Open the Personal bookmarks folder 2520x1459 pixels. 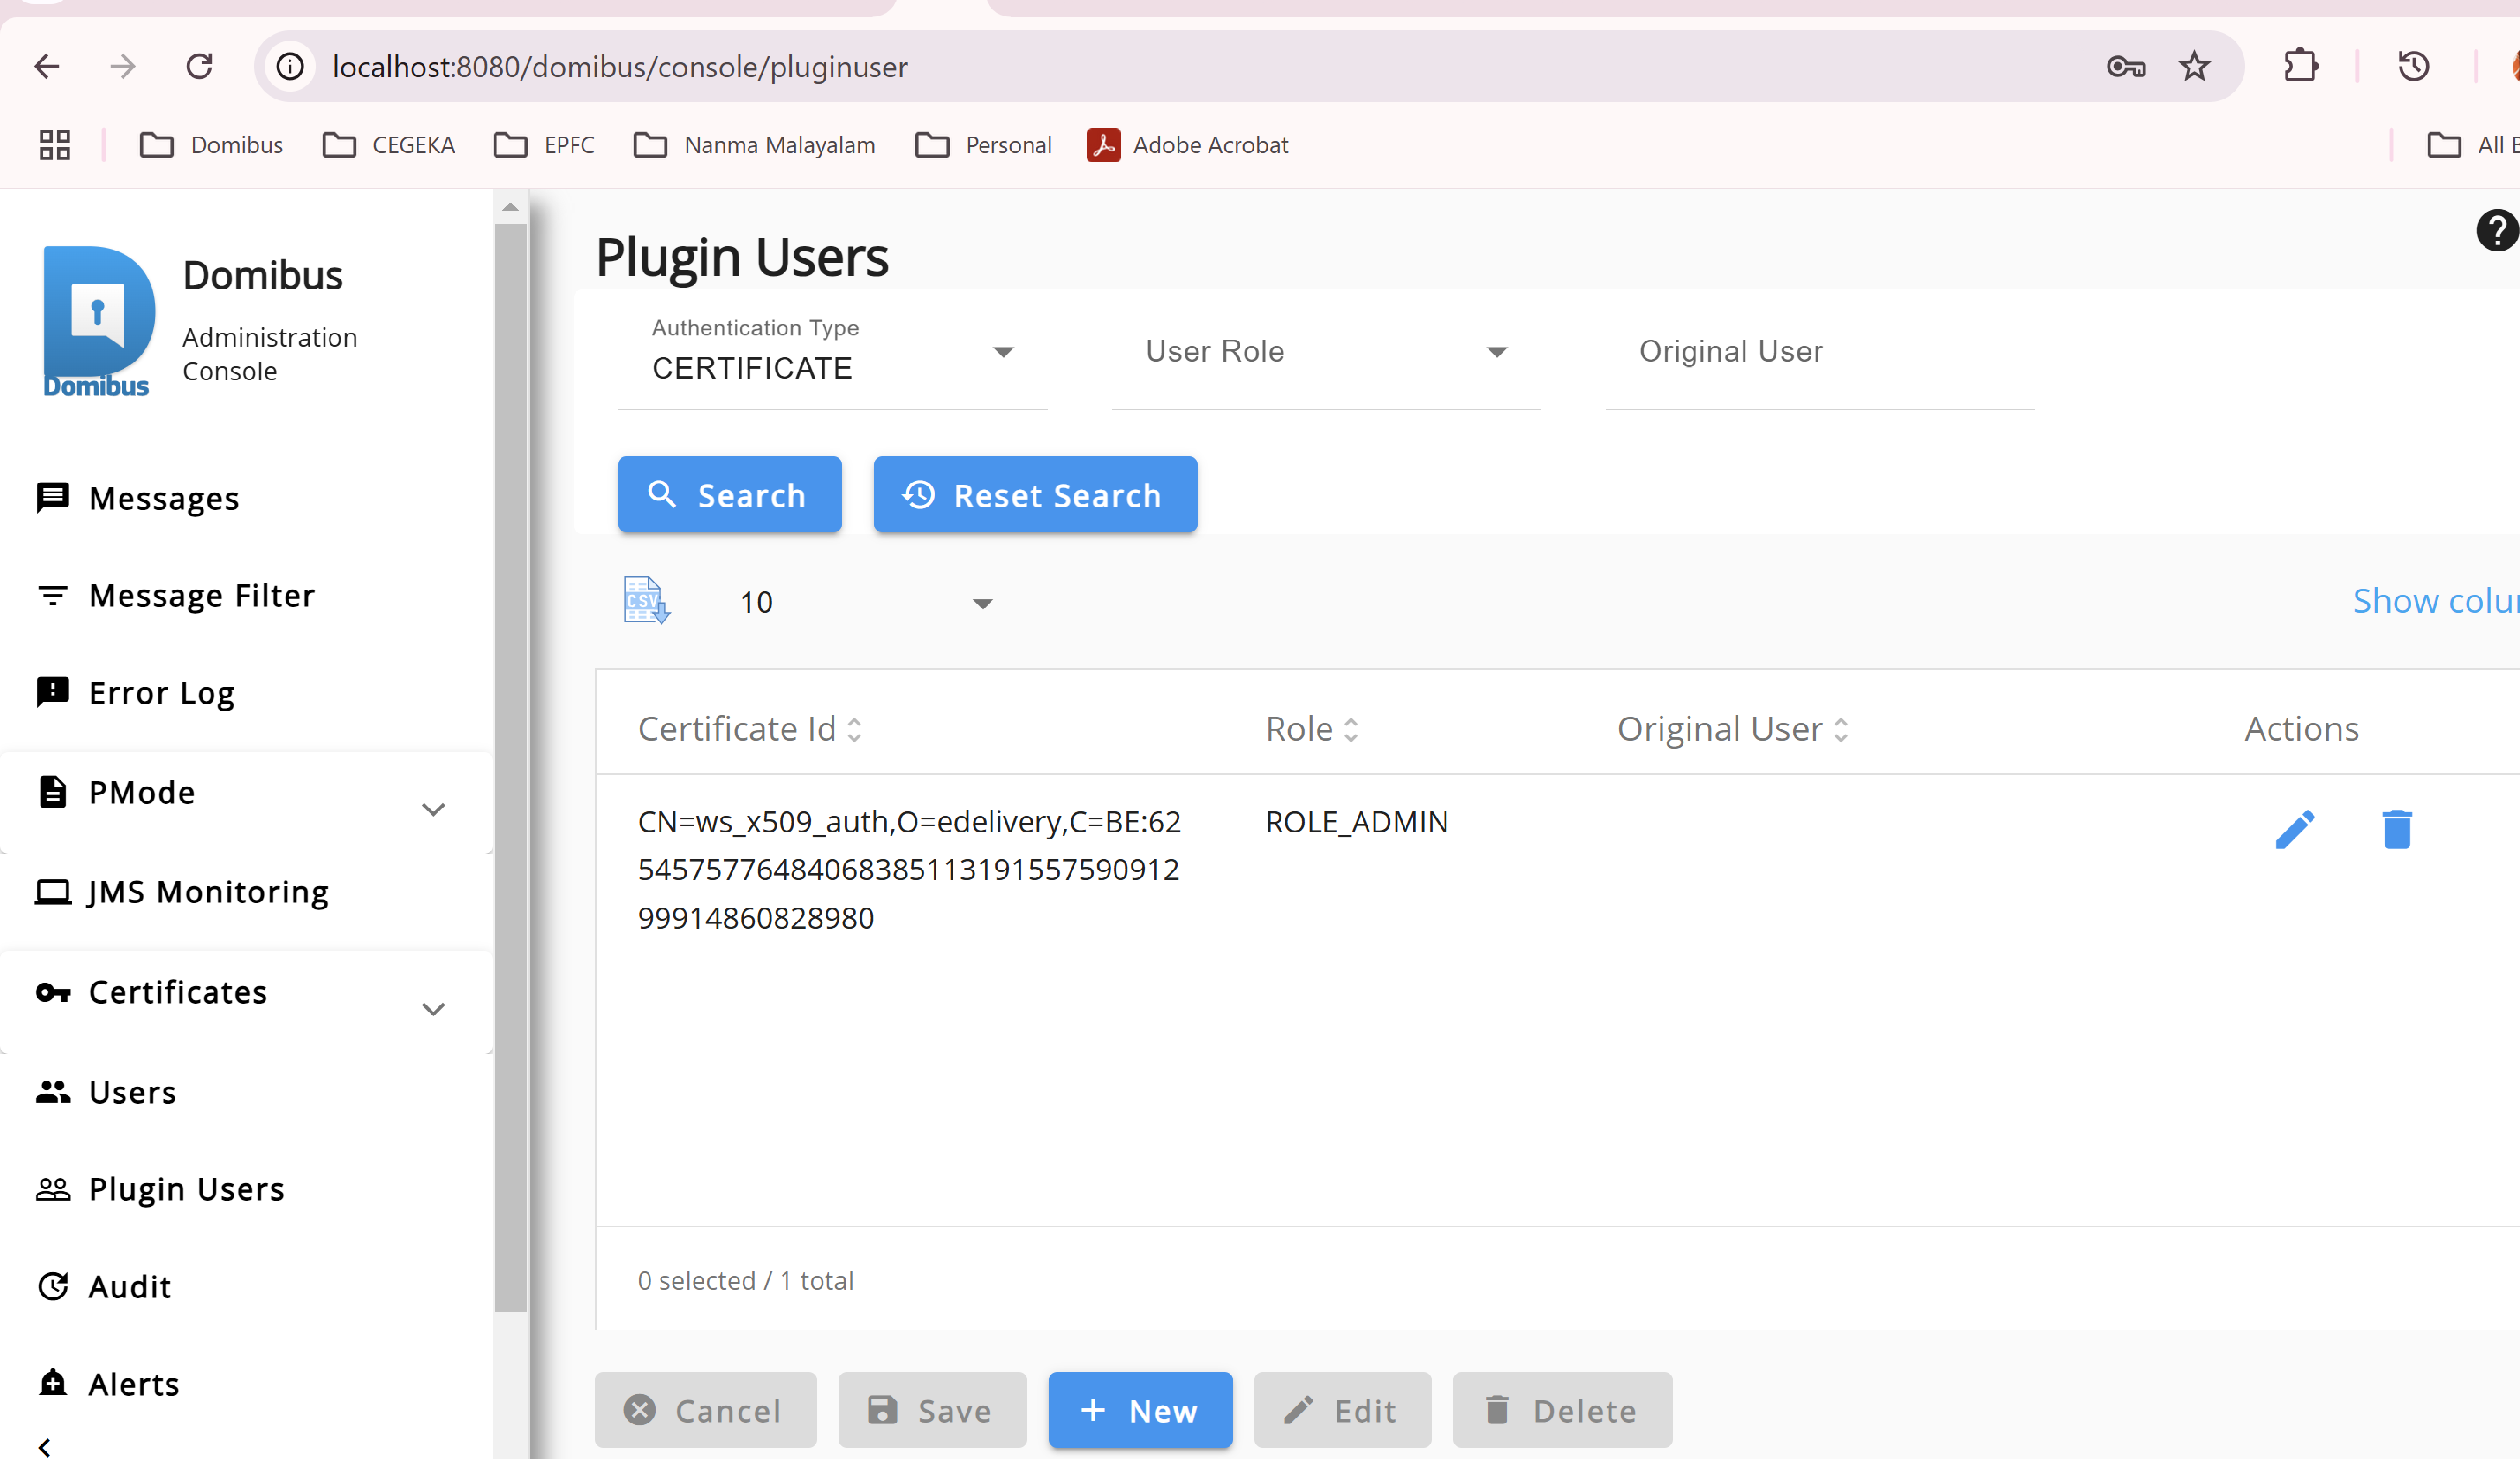tap(983, 145)
